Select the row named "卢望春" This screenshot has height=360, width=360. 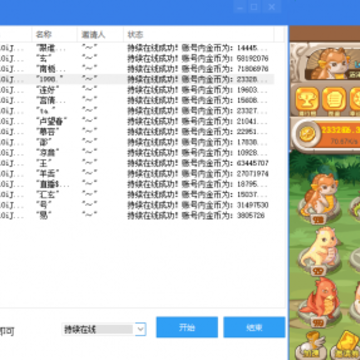137,121
